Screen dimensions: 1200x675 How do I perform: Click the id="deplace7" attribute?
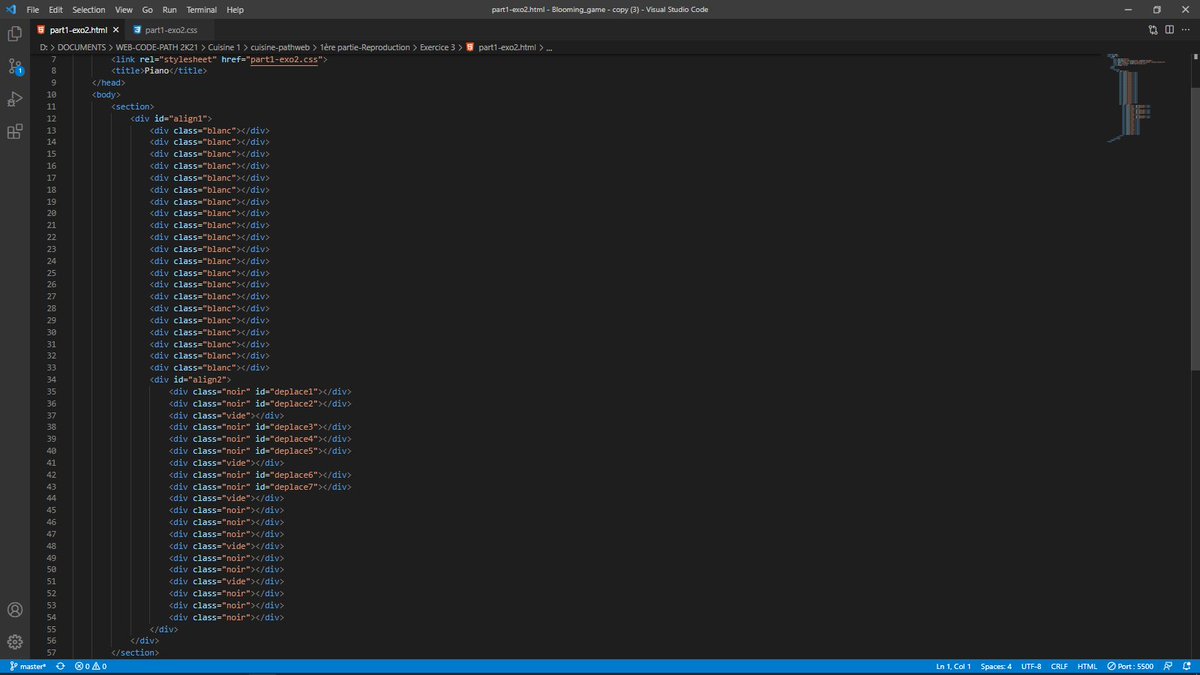(x=287, y=486)
